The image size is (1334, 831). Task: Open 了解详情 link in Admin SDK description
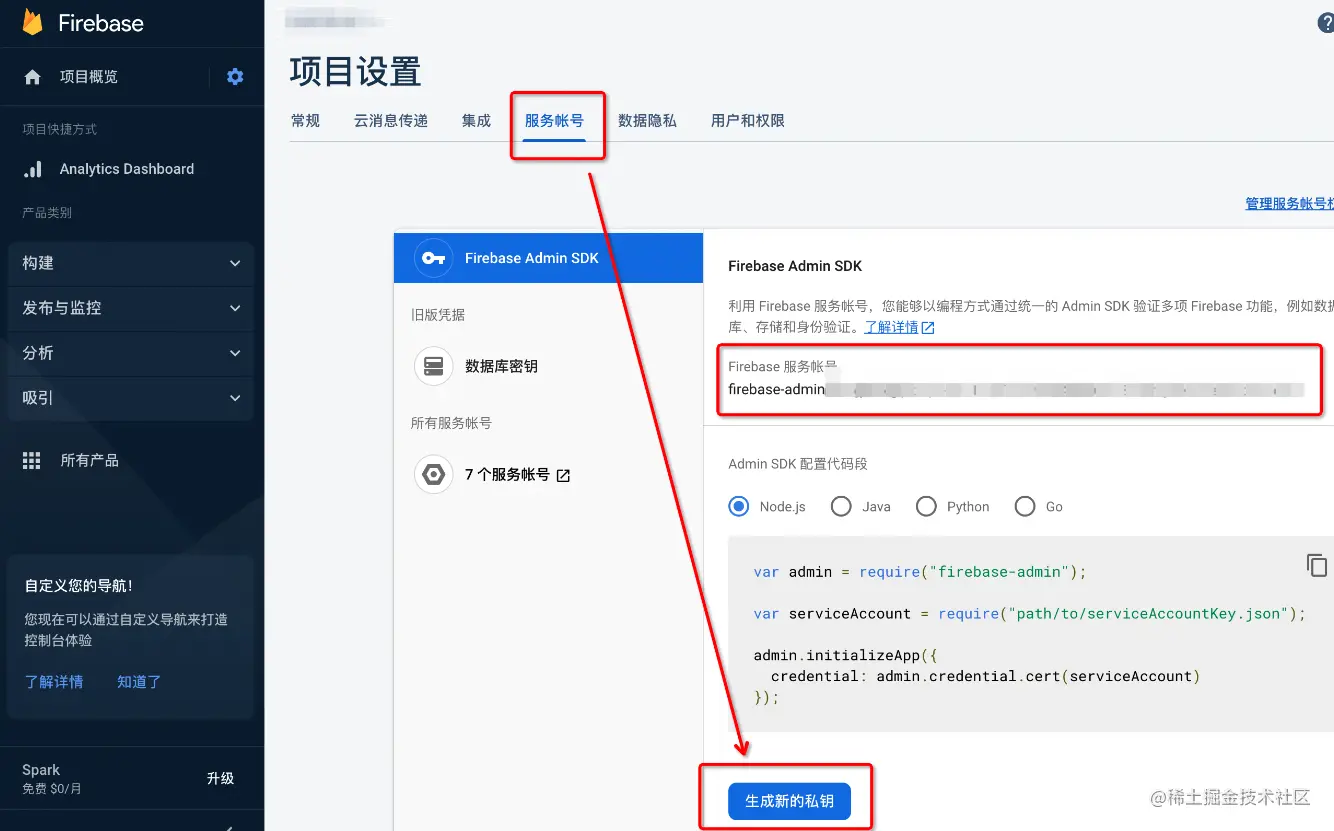(891, 327)
